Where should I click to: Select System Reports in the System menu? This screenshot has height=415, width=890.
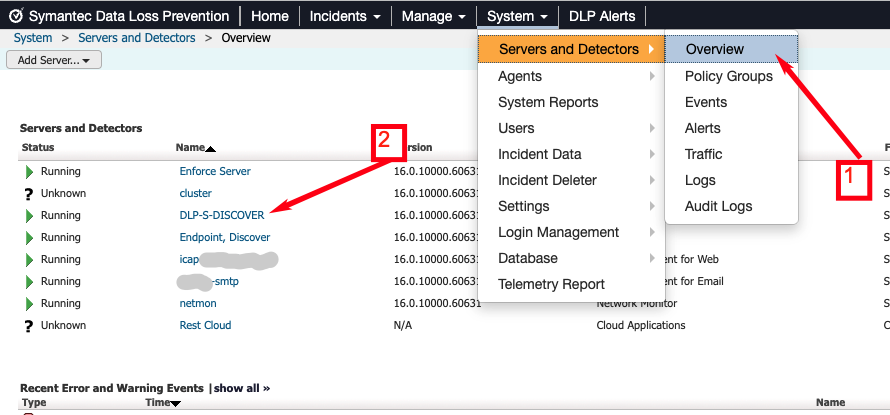548,102
